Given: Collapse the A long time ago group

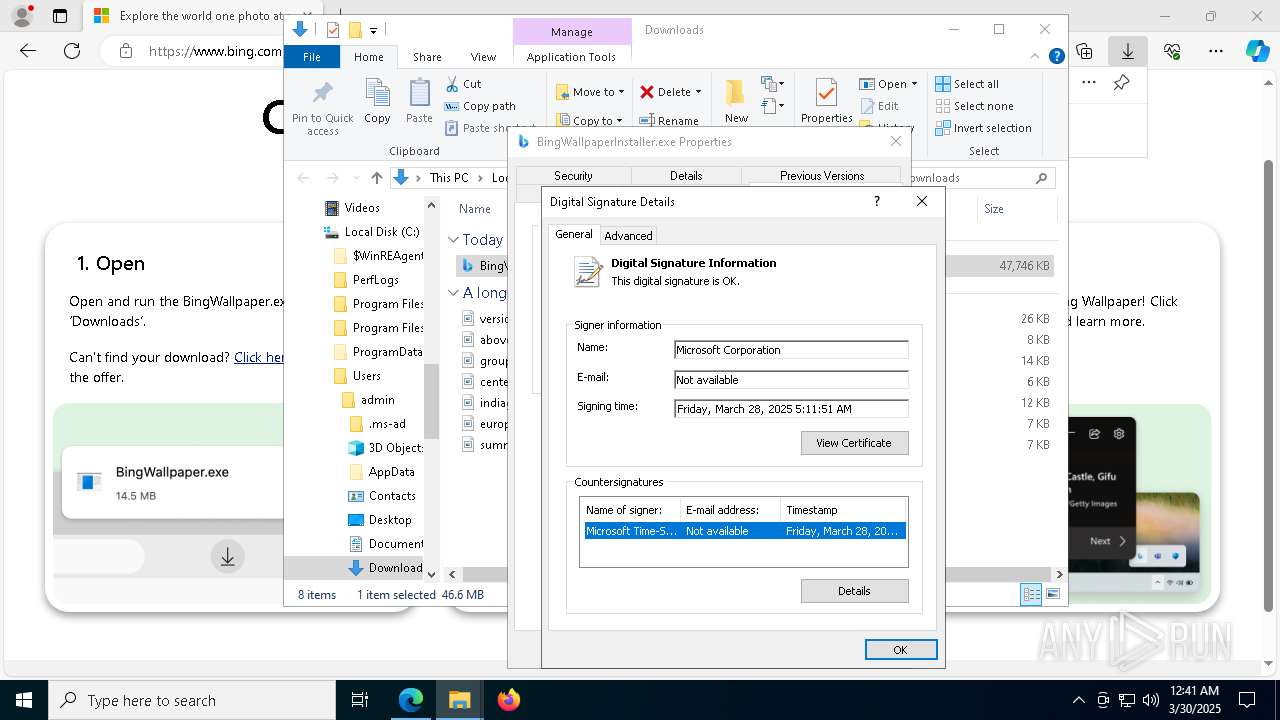Looking at the screenshot, I should [x=453, y=293].
